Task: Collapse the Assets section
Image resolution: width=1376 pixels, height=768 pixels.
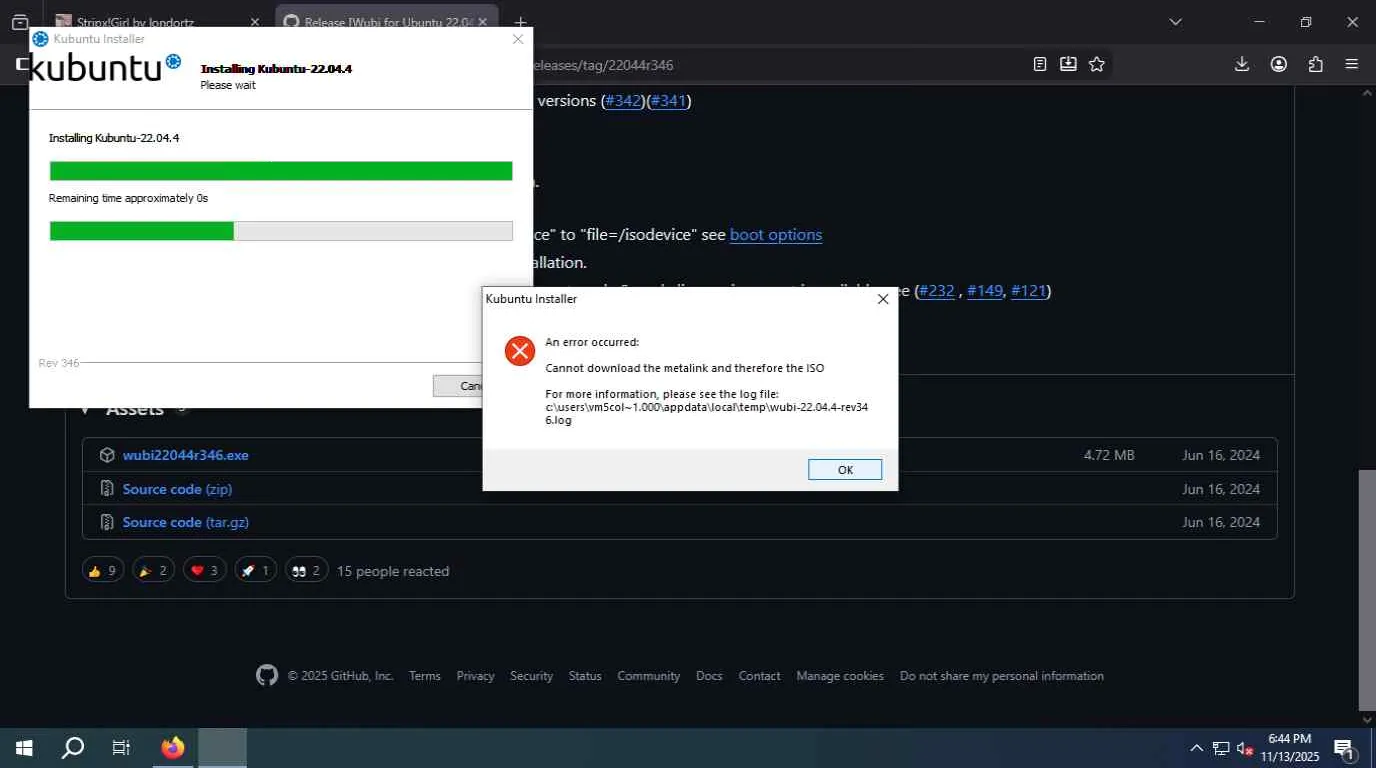Action: pos(86,409)
